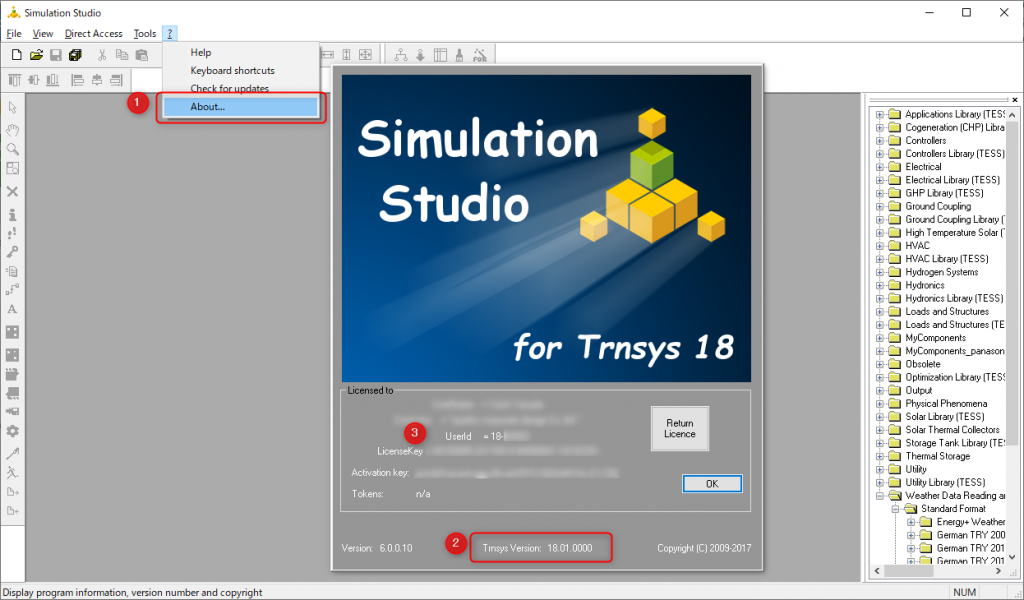1024x600 pixels.
Task: Select the arrow selection tool
Action: (12, 107)
